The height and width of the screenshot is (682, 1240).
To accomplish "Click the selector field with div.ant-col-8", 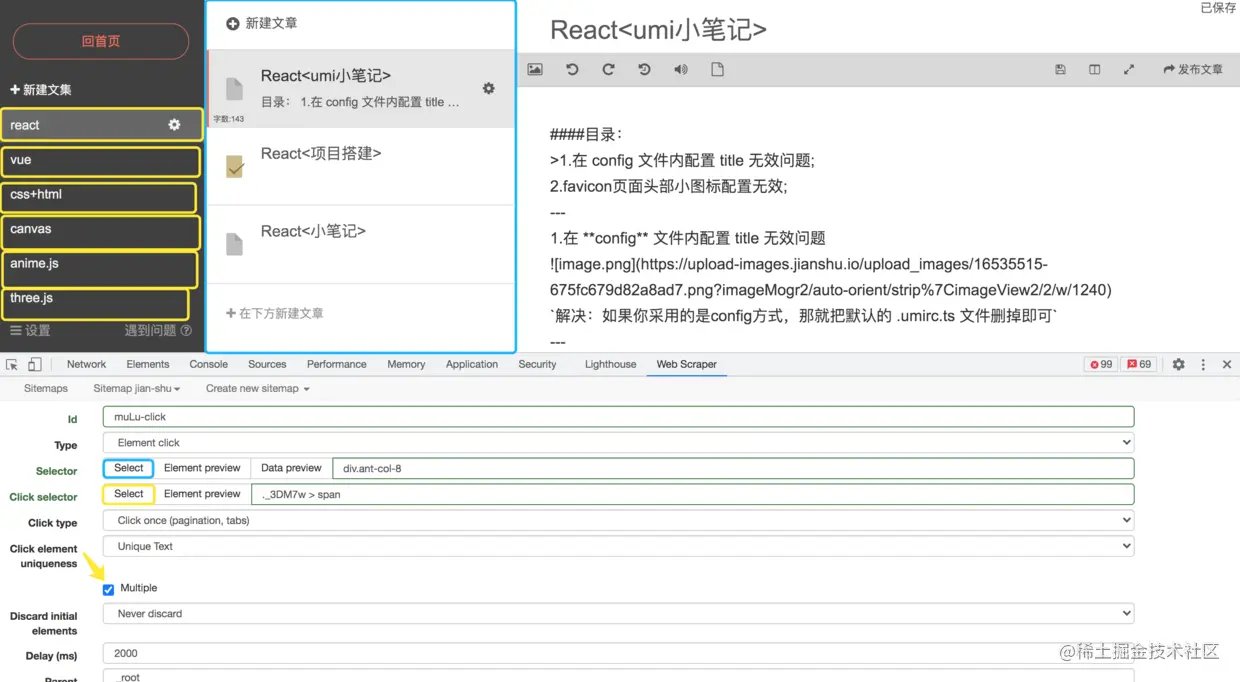I will (733, 468).
